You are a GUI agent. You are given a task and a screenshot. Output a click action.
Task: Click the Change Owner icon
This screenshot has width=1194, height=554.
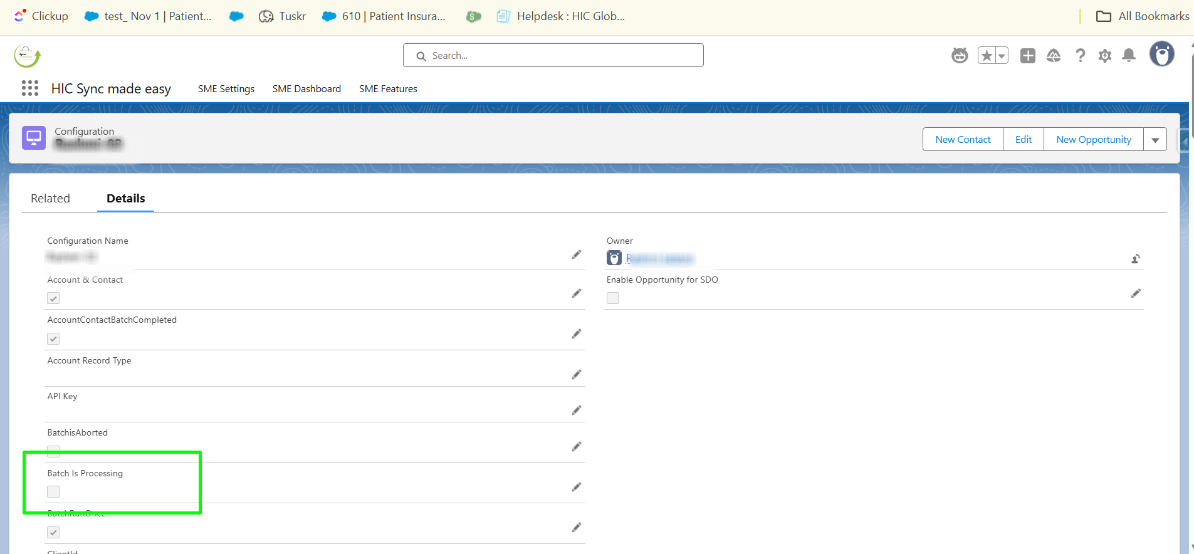point(1135,259)
